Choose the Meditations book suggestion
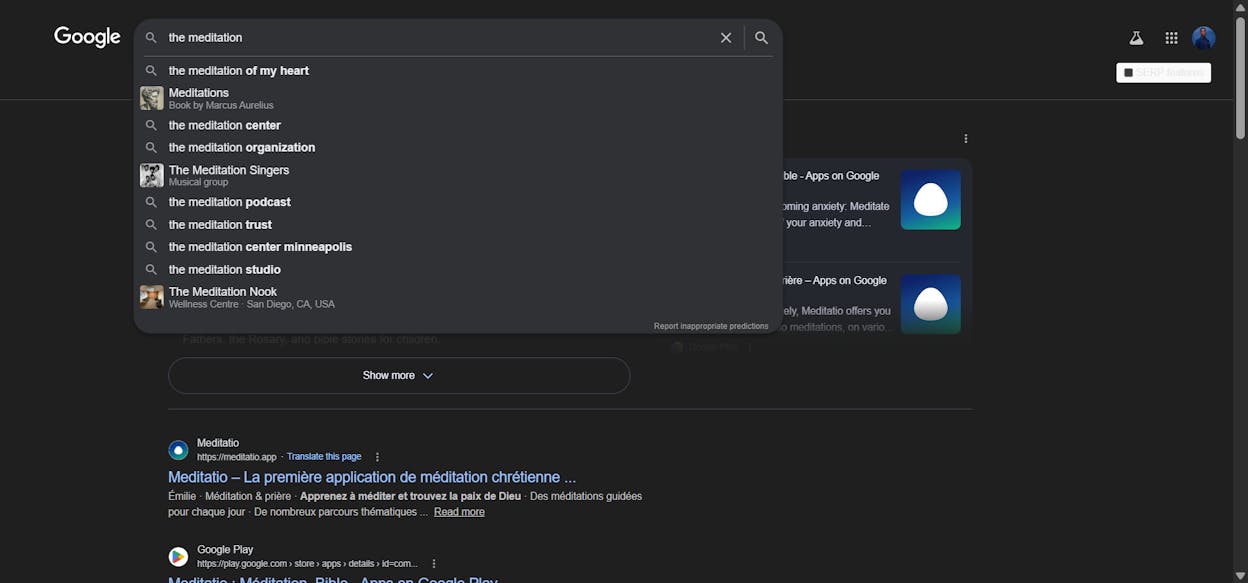 pyautogui.click(x=458, y=98)
